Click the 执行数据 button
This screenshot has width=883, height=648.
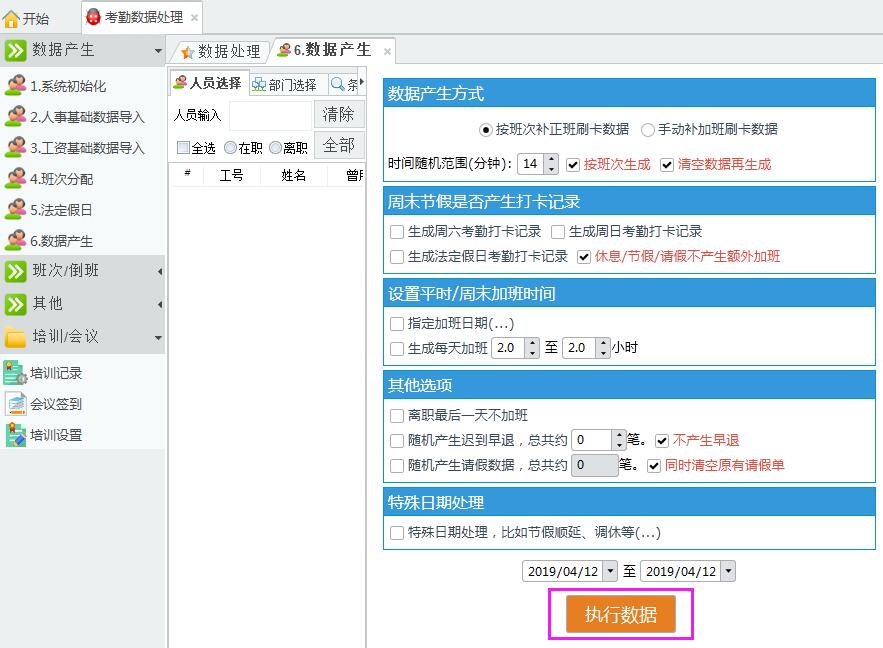point(621,614)
